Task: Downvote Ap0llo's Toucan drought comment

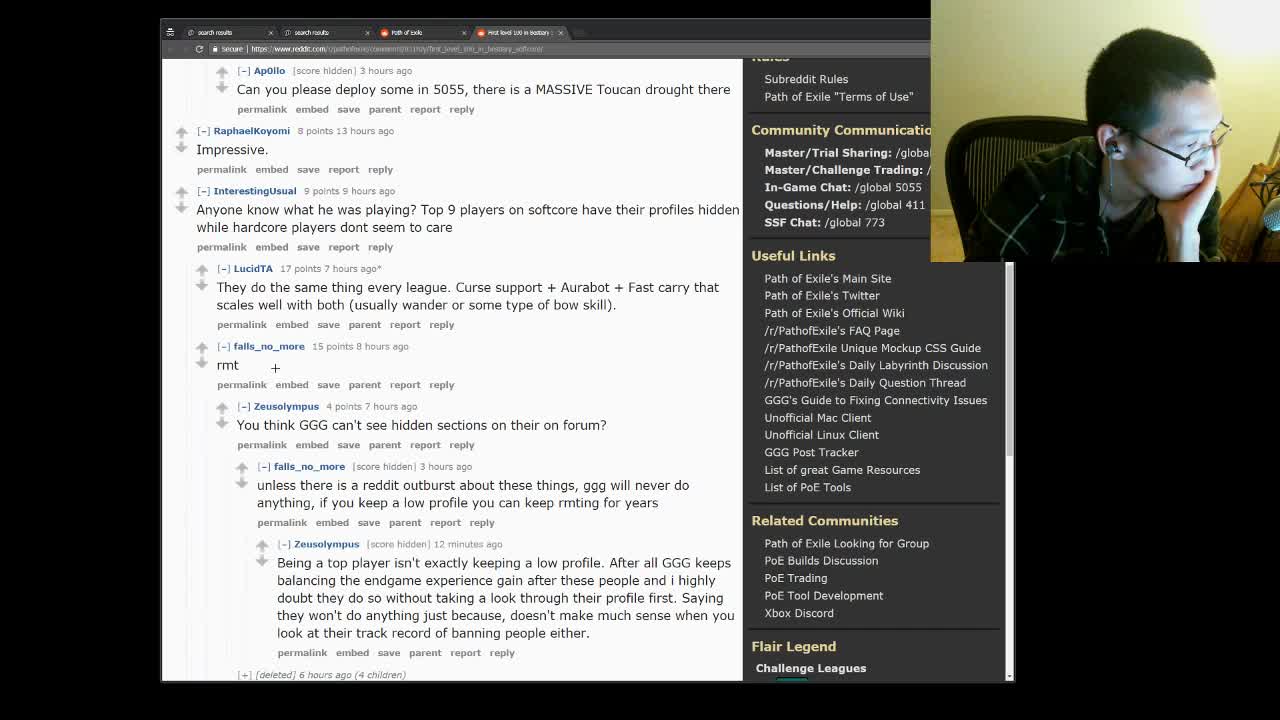Action: click(221, 88)
